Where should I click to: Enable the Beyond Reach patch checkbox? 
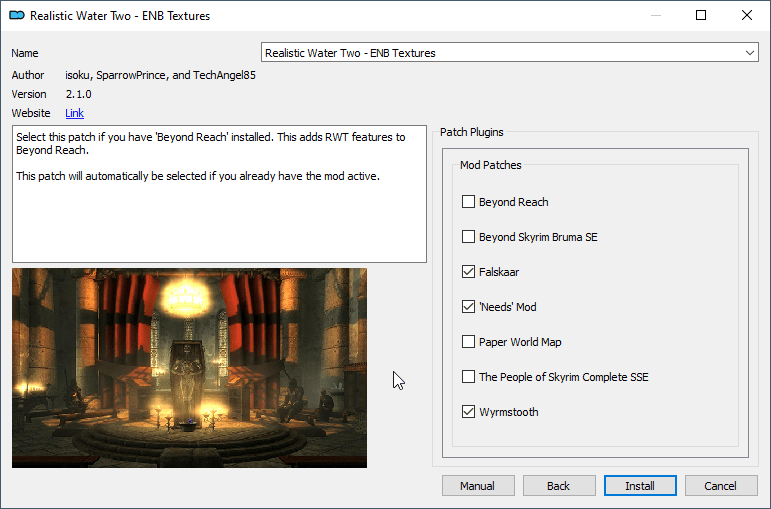468,202
